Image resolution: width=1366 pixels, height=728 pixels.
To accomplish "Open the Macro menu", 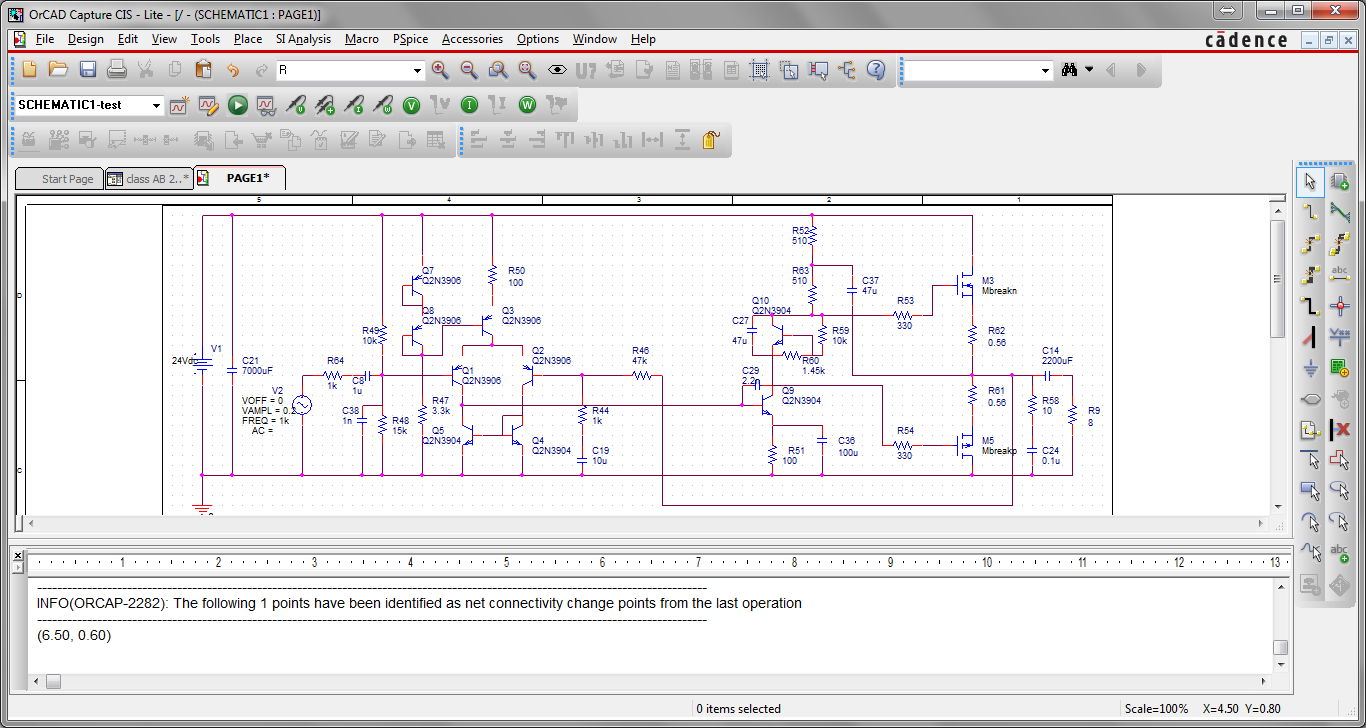I will 362,39.
